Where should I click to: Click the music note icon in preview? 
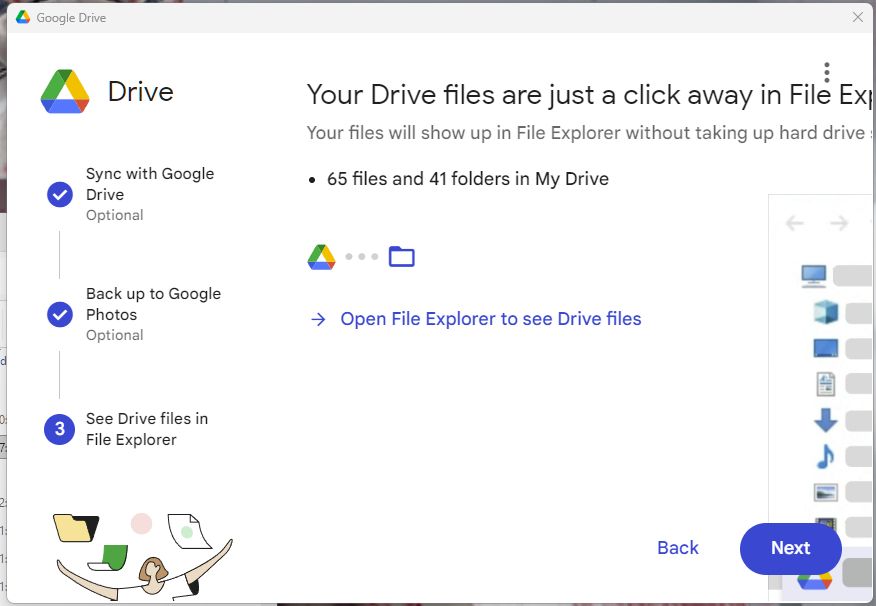coord(826,456)
